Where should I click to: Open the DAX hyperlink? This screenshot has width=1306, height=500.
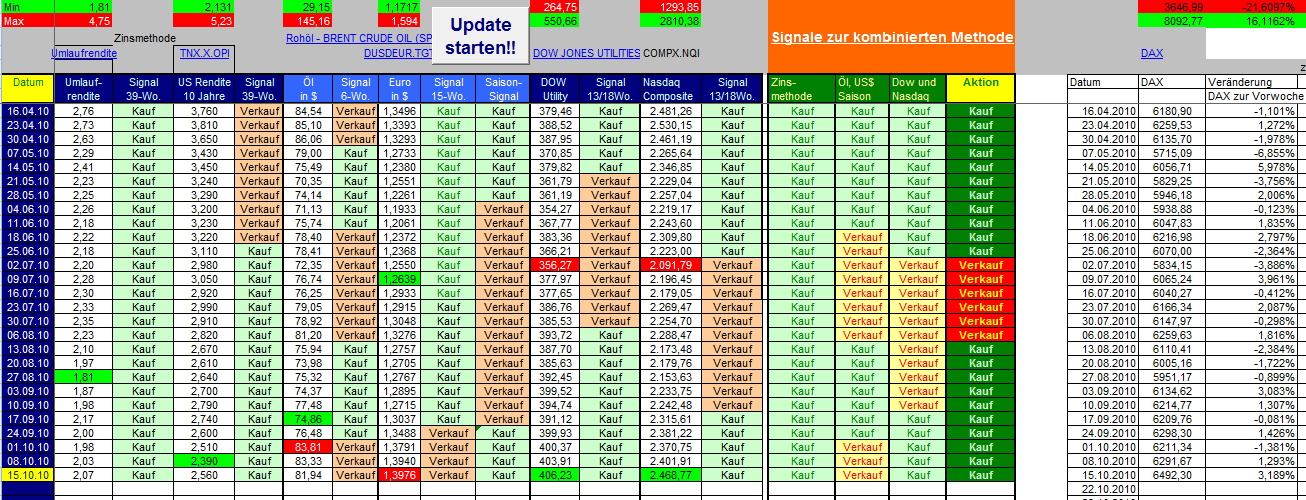[1152, 53]
